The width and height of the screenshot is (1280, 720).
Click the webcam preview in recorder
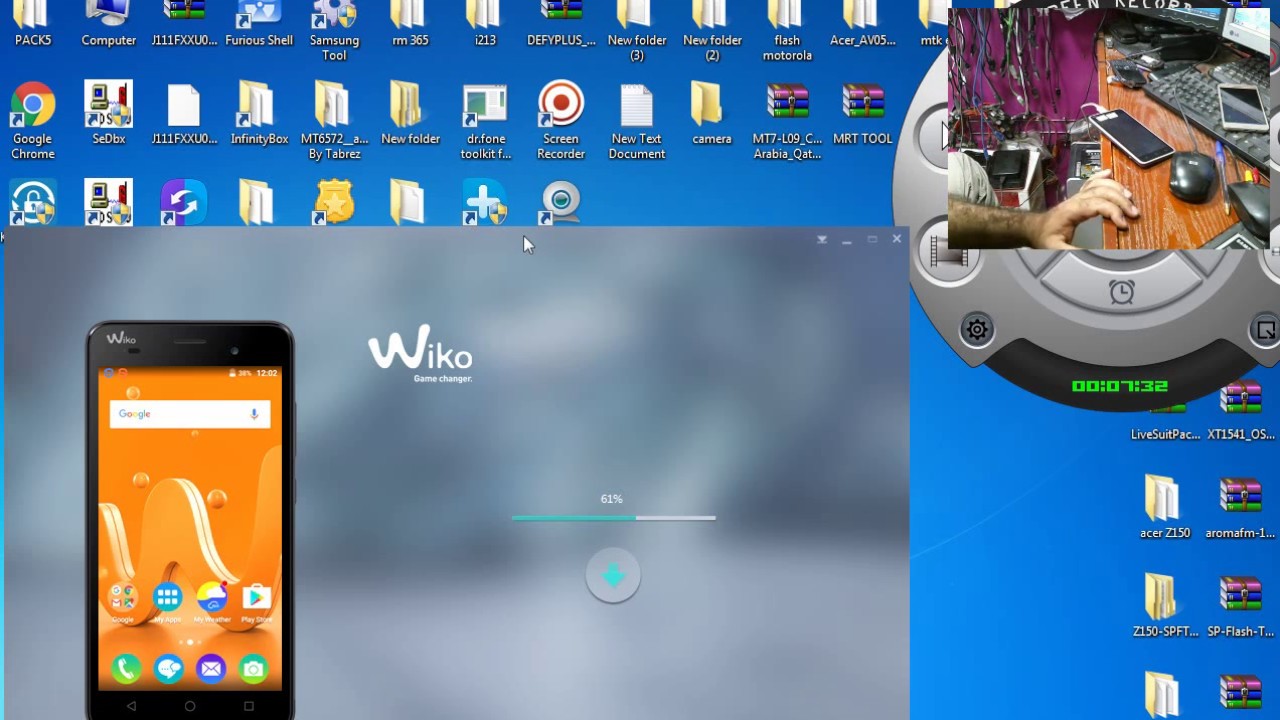coord(1108,128)
